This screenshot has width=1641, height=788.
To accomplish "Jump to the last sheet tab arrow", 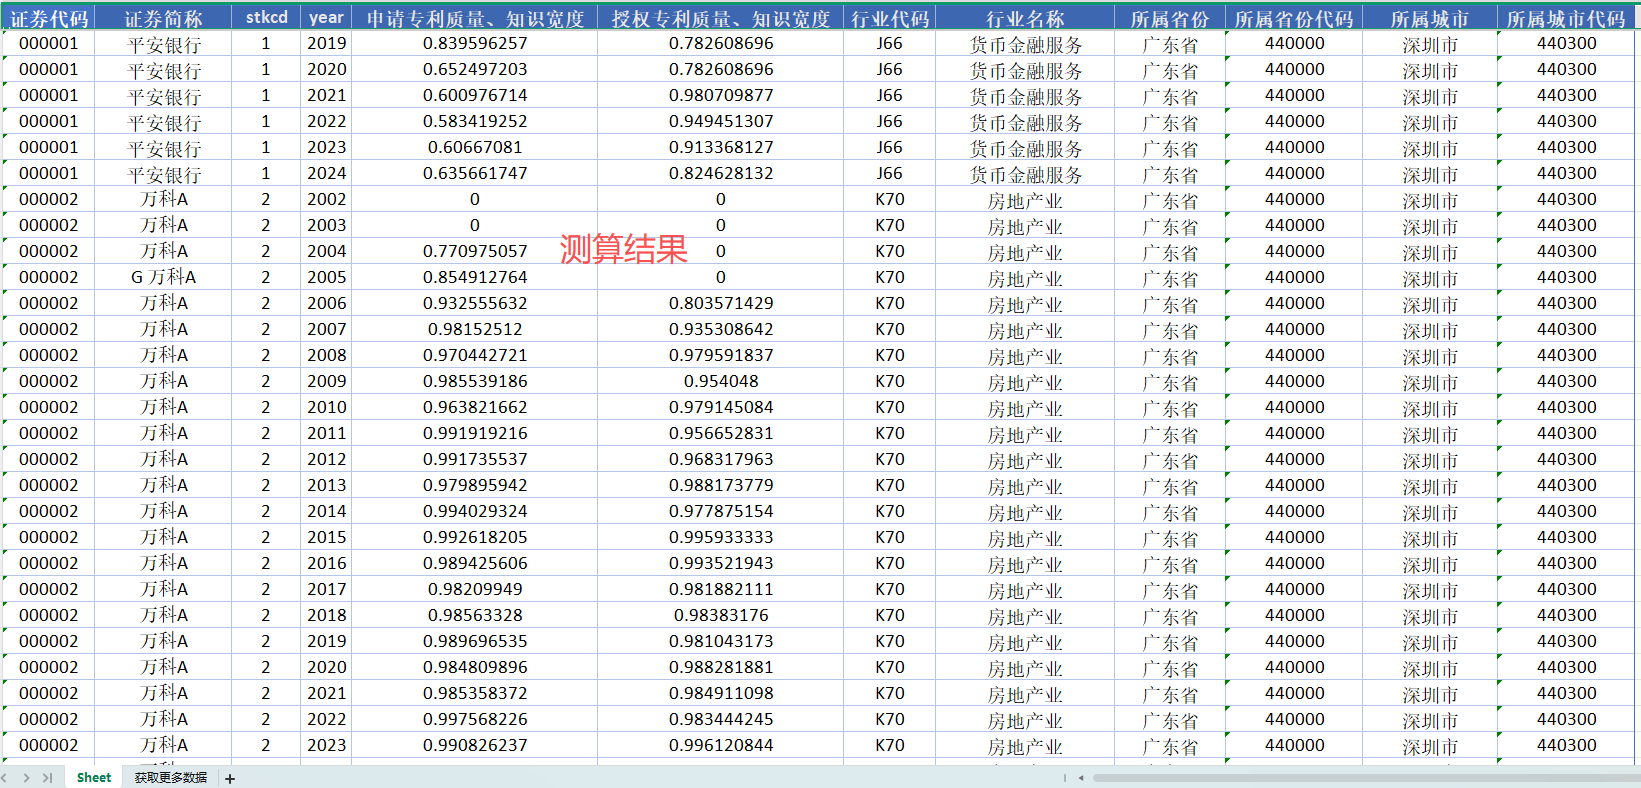I will pos(47,778).
